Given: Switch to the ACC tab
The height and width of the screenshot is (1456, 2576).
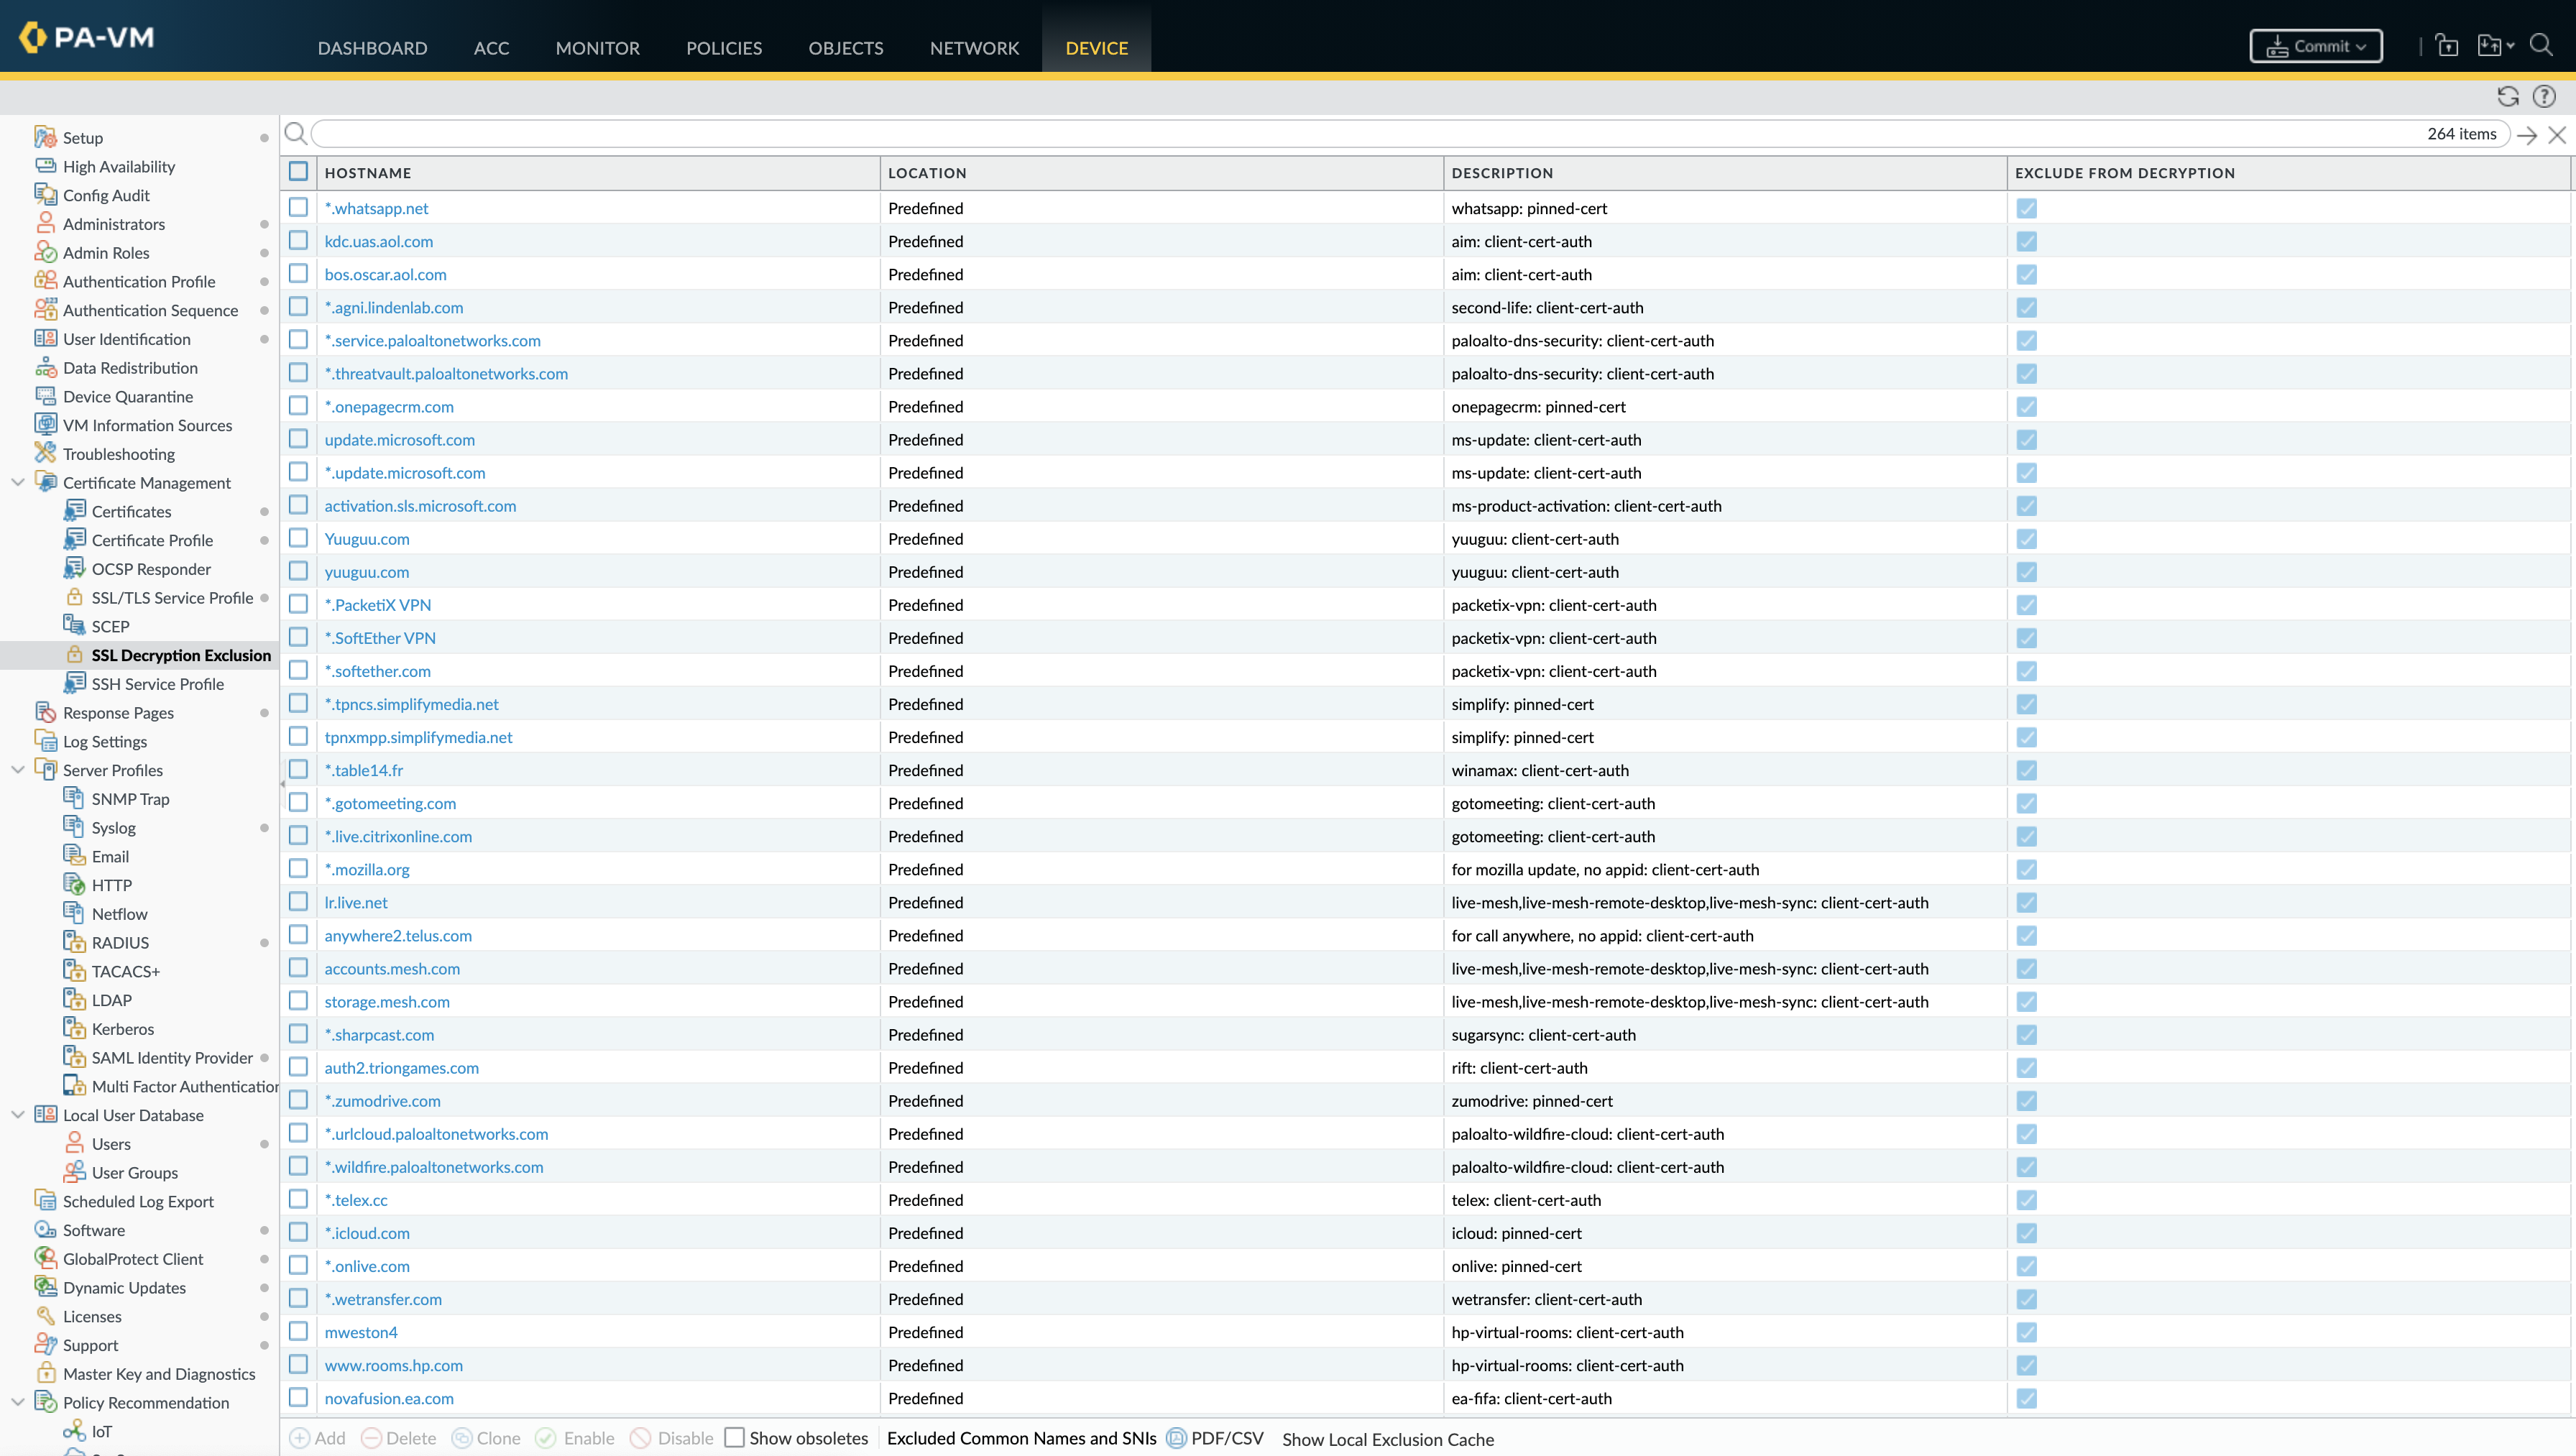Looking at the screenshot, I should (491, 48).
